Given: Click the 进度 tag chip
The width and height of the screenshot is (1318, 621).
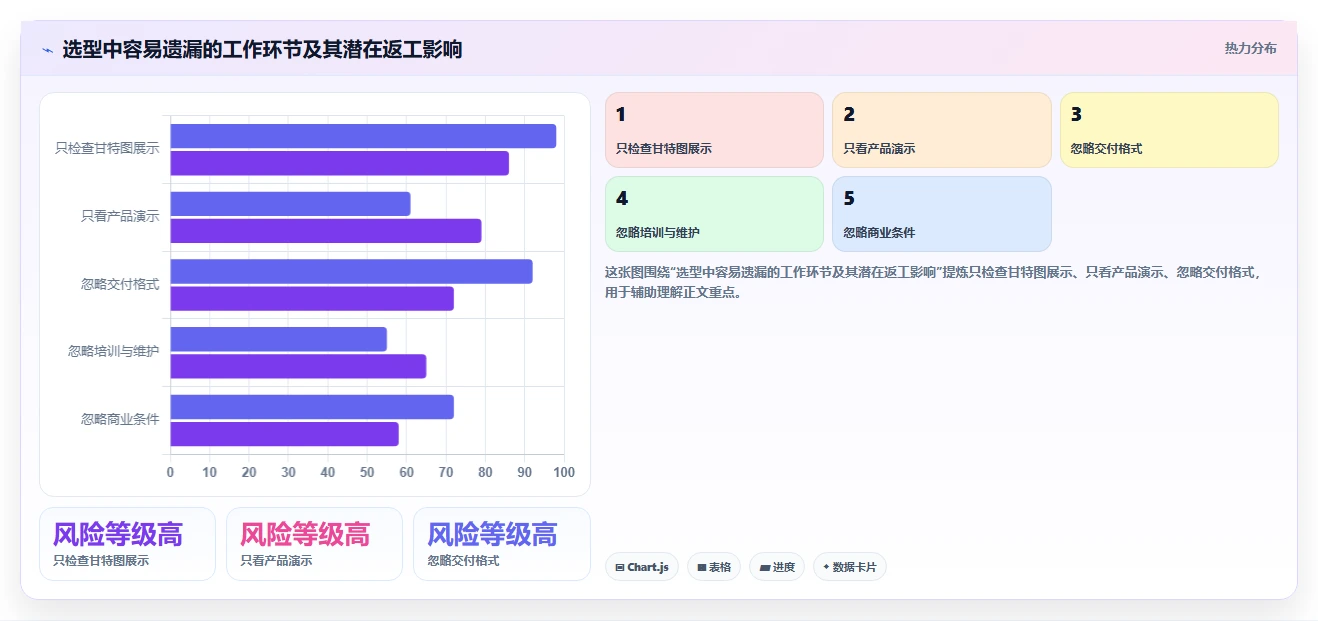Looking at the screenshot, I should tap(777, 567).
